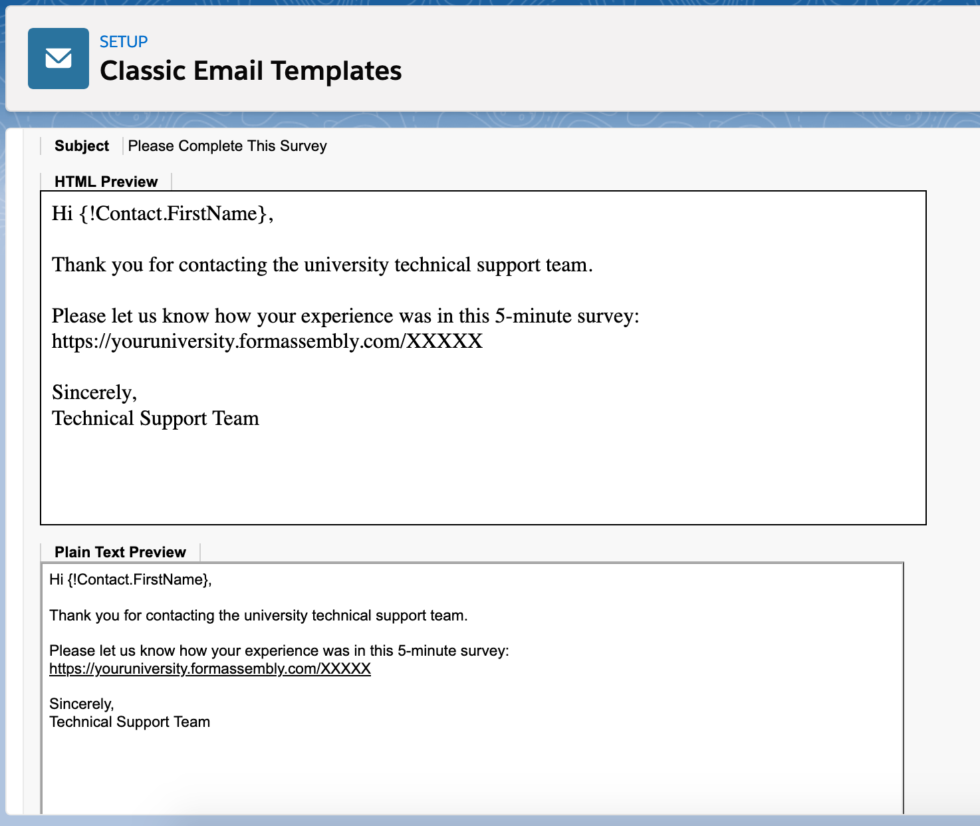Click the Contact.FirstName greeting in HTML Preview

coord(162,213)
